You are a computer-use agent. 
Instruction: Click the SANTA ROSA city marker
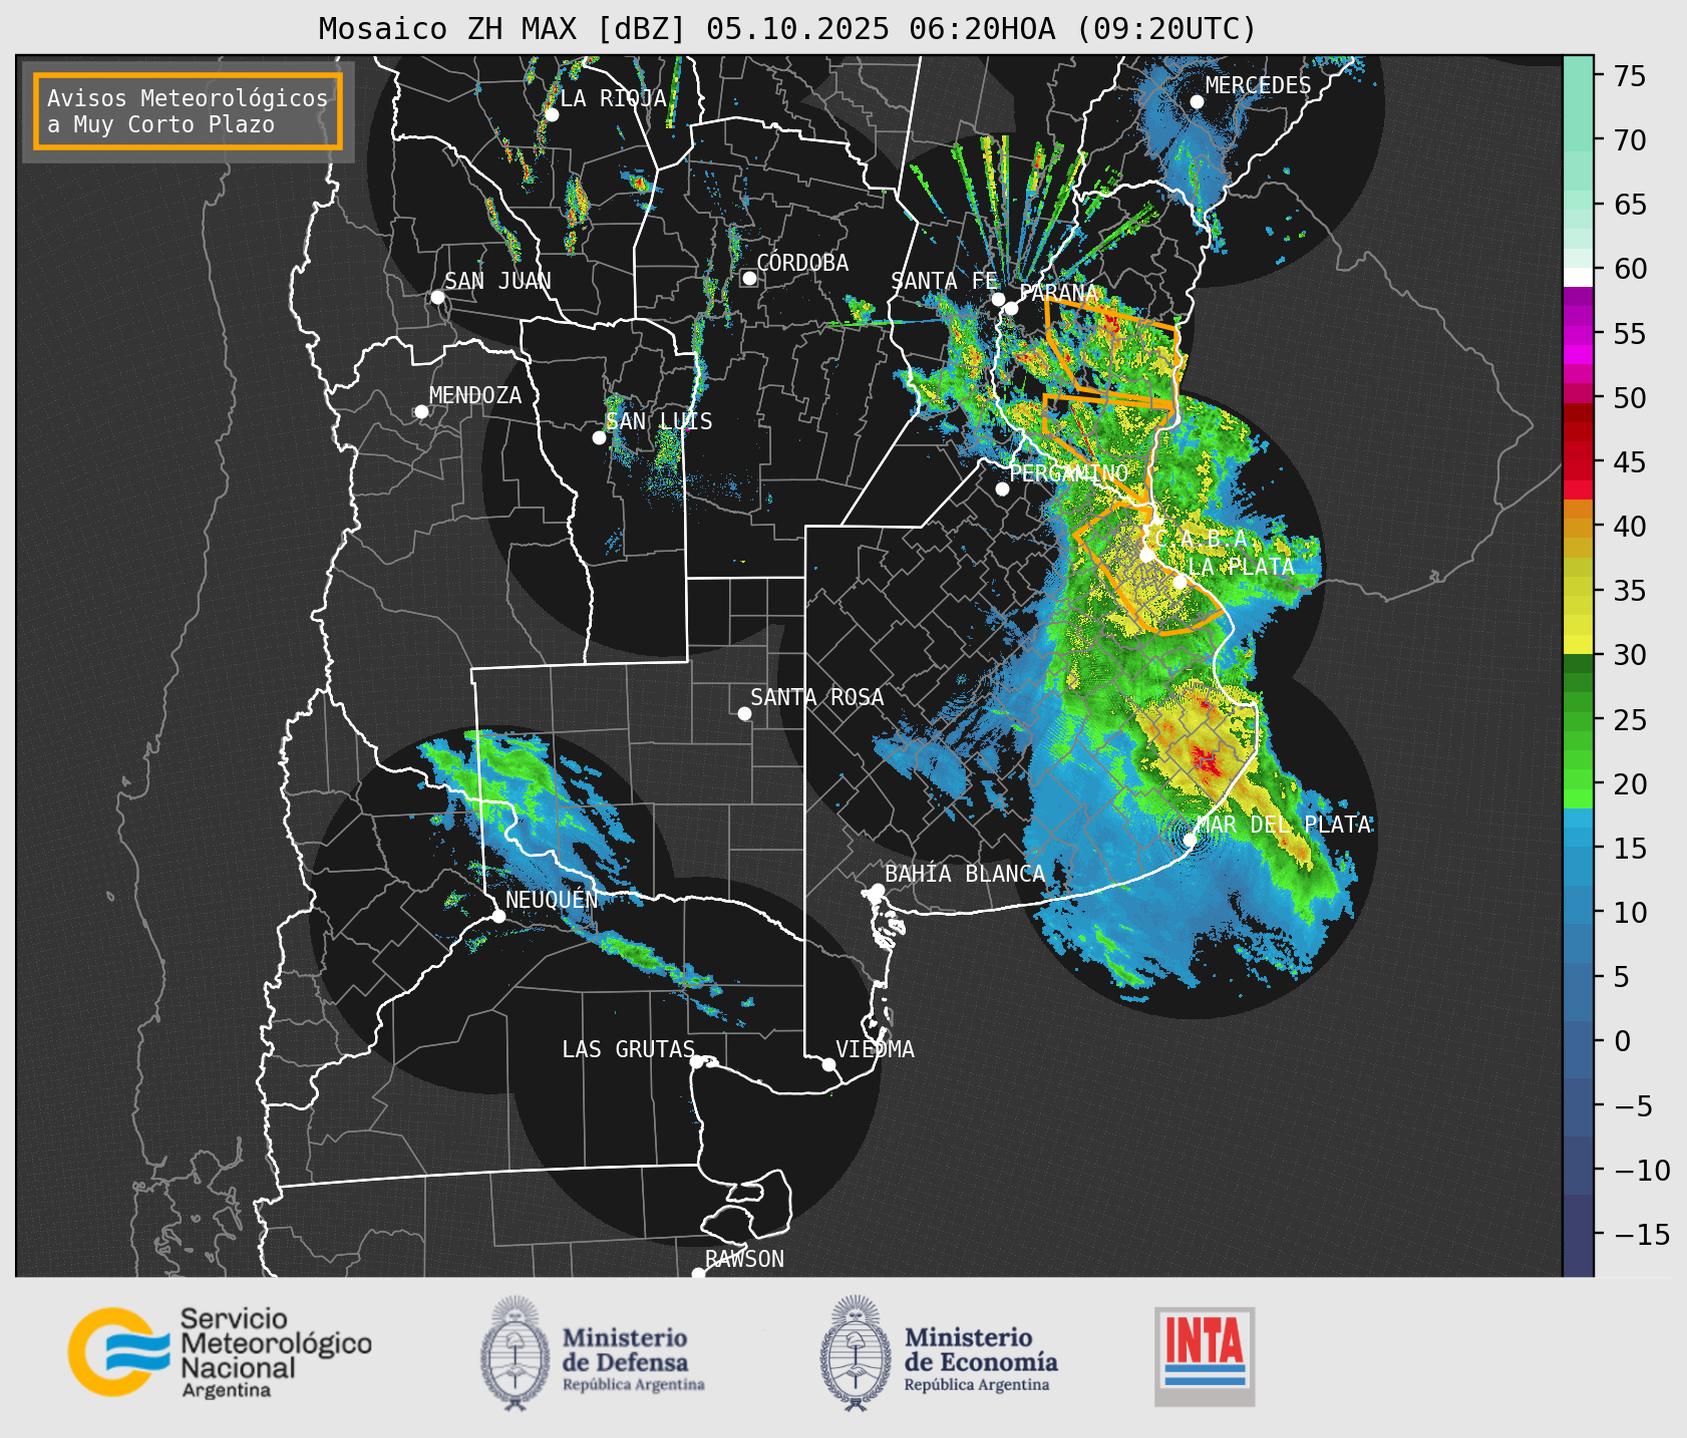(x=744, y=713)
